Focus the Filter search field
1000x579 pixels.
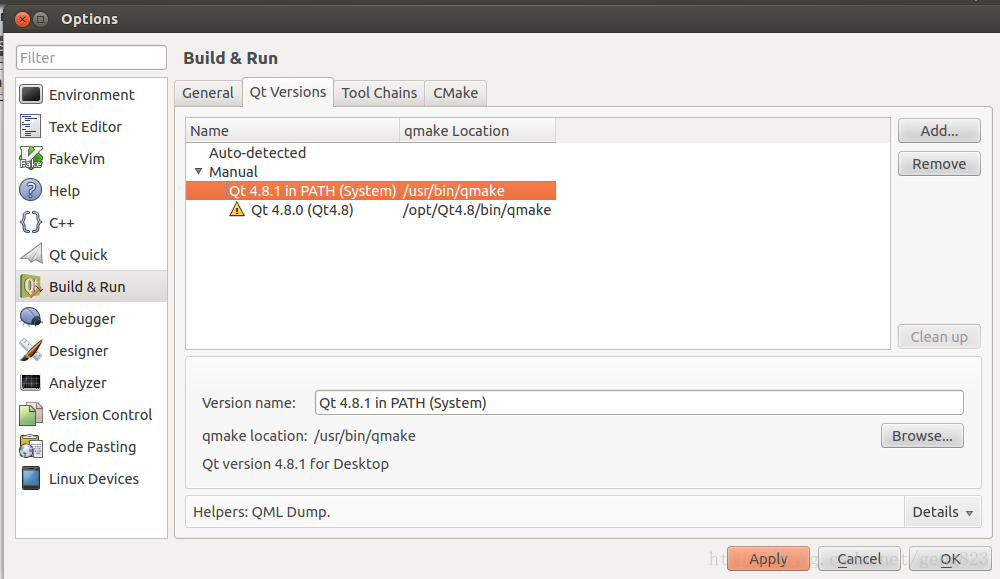pyautogui.click(x=91, y=57)
